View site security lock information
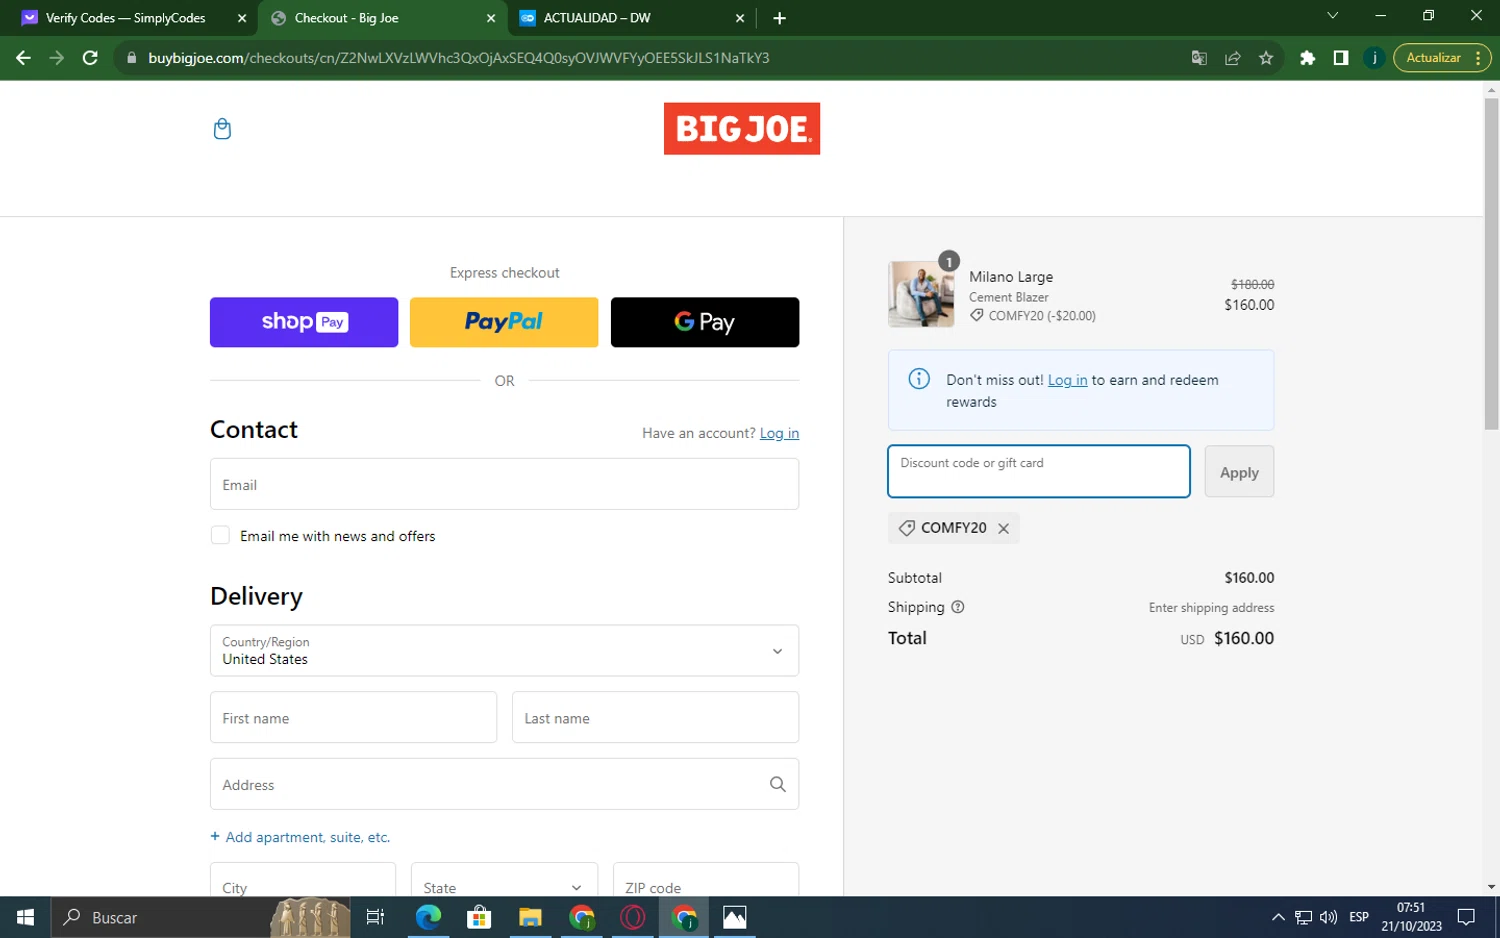This screenshot has width=1500, height=938. (131, 58)
